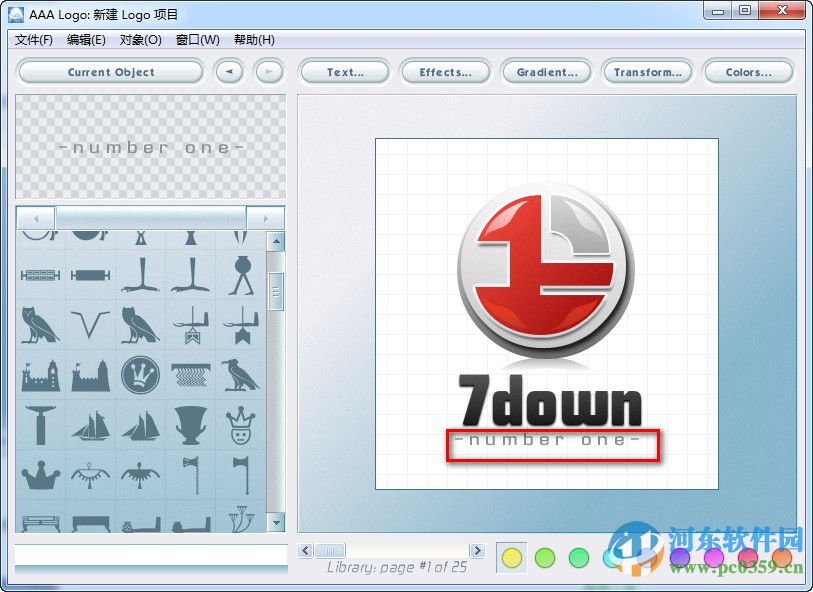Choose the V-shaped symbol in library
Image resolution: width=813 pixels, height=592 pixels.
pyautogui.click(x=90, y=325)
